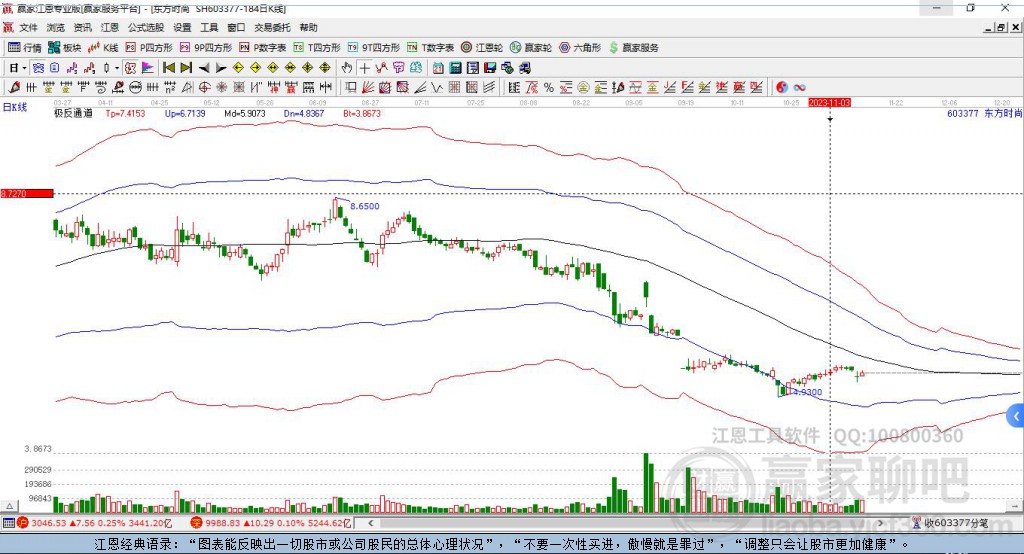Open the 江恩轮 Gann wheel
Viewport: 1024px width, 554px height.
[482, 48]
